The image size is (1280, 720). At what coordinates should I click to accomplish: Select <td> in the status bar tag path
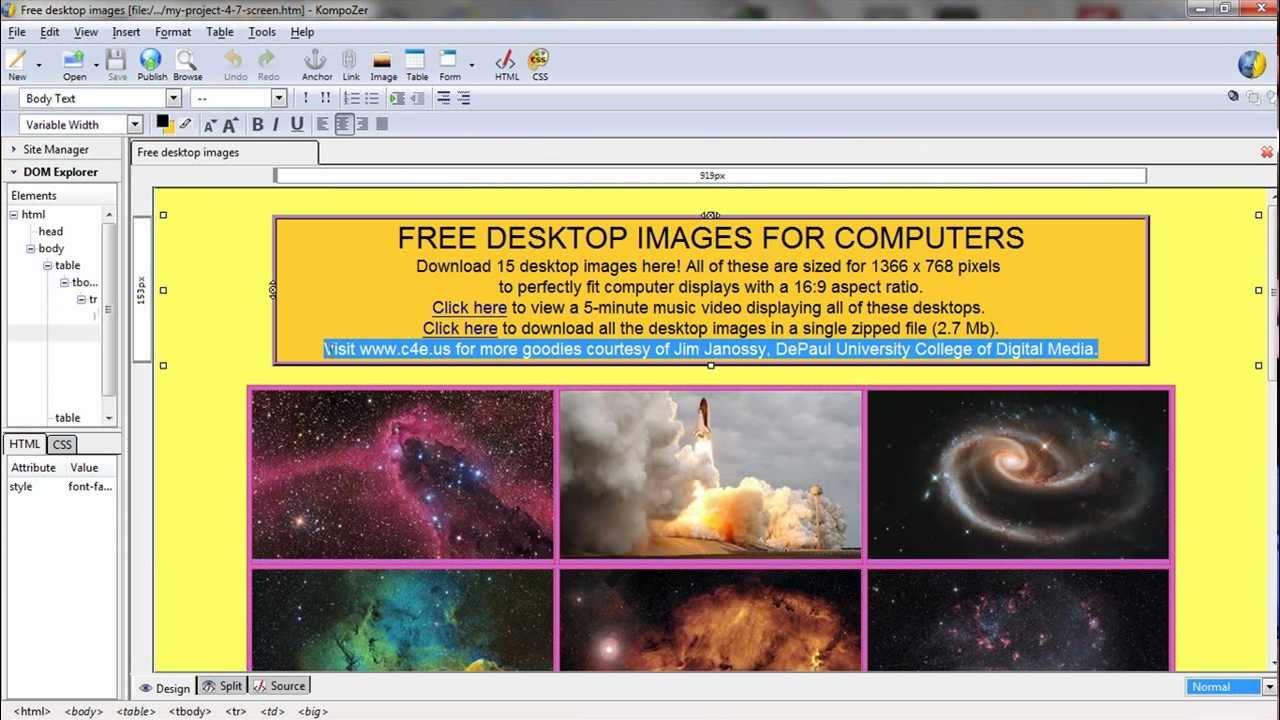(x=272, y=712)
